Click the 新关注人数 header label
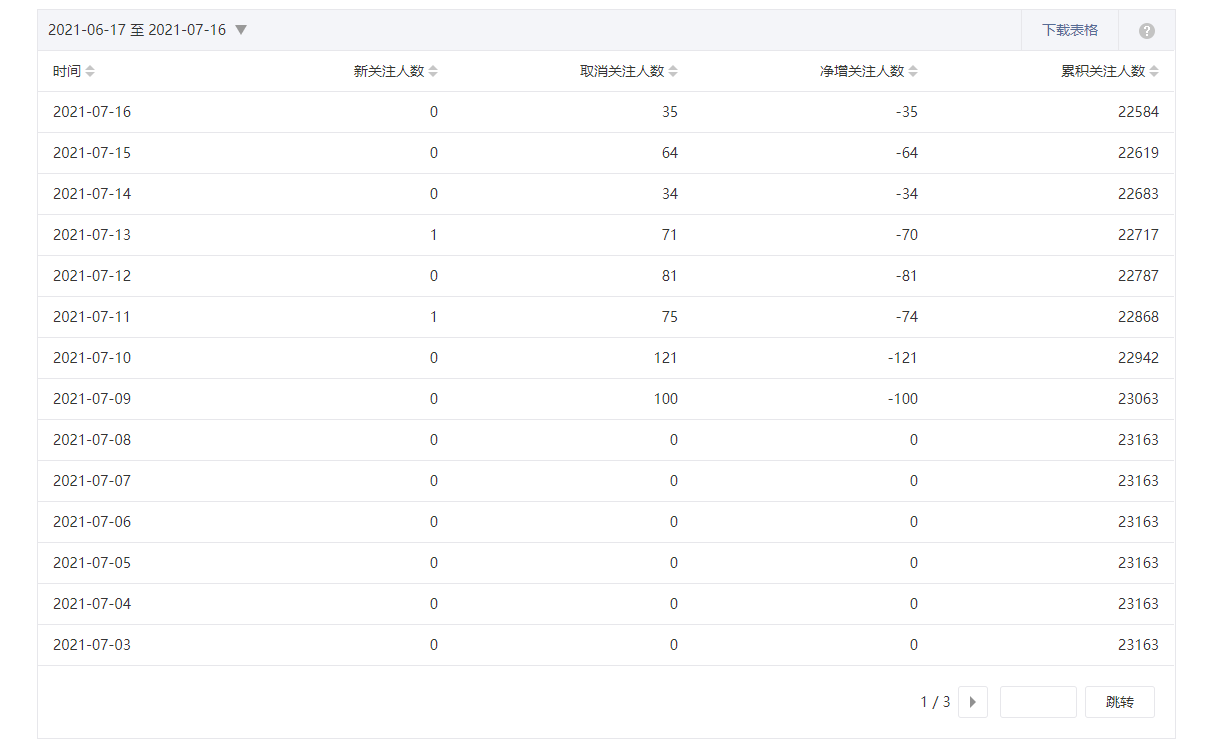Screen dimensions: 1214x740 [389, 72]
